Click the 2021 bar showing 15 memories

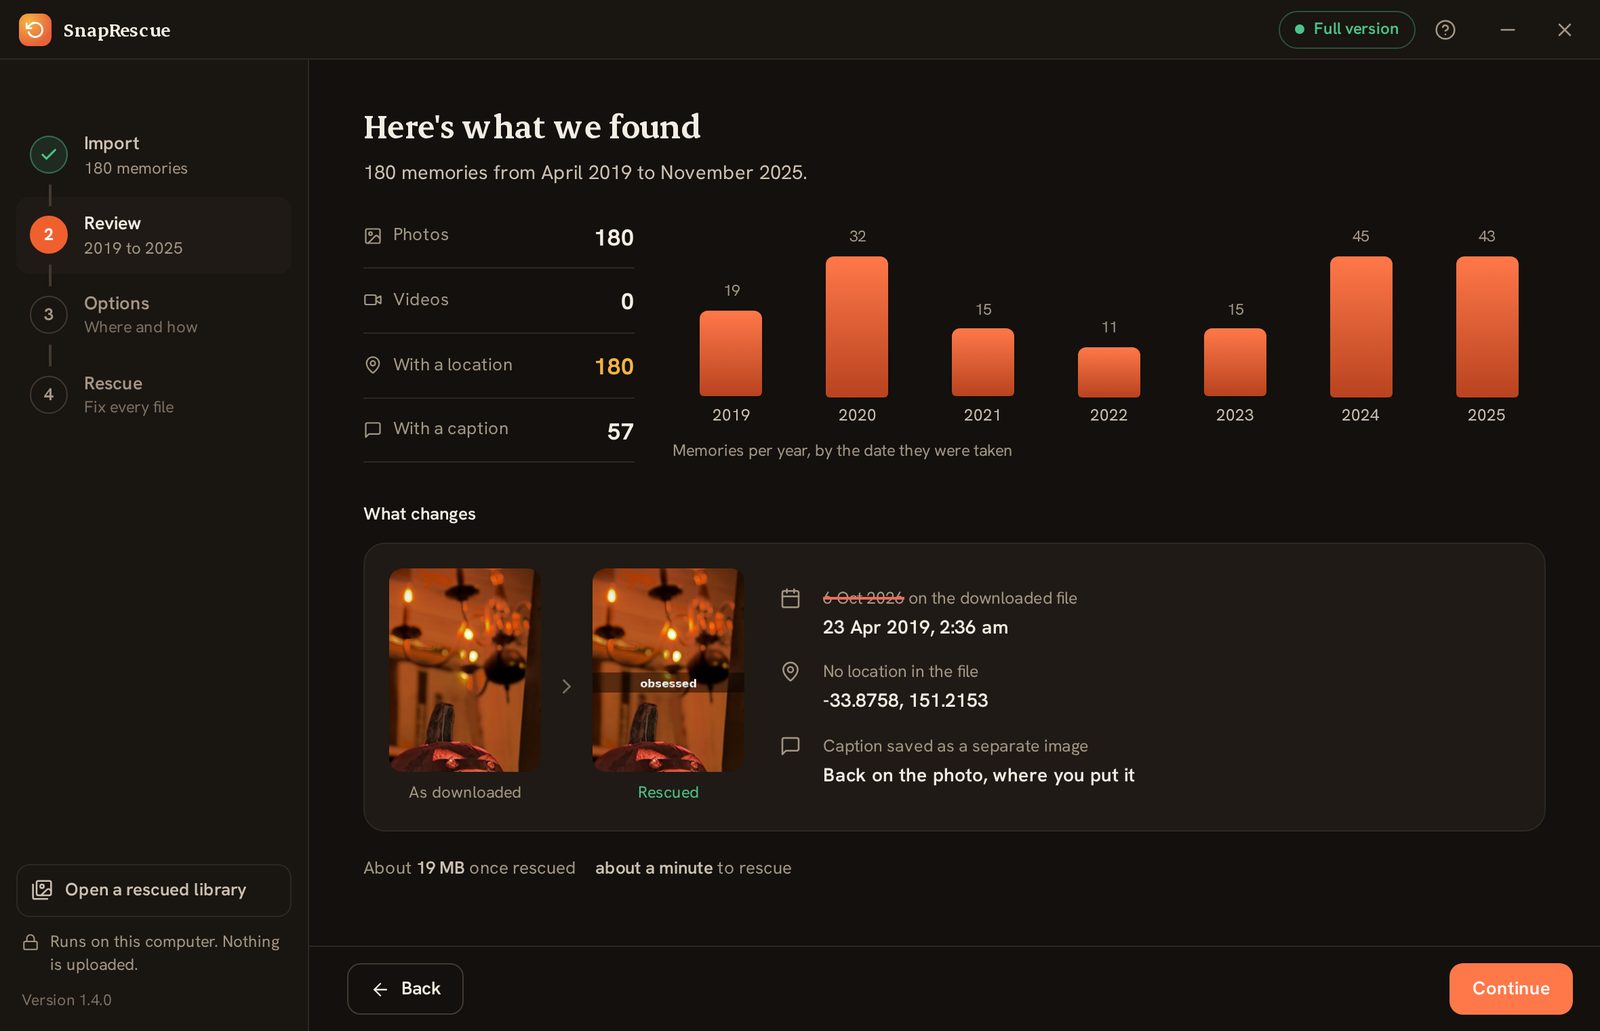983,362
